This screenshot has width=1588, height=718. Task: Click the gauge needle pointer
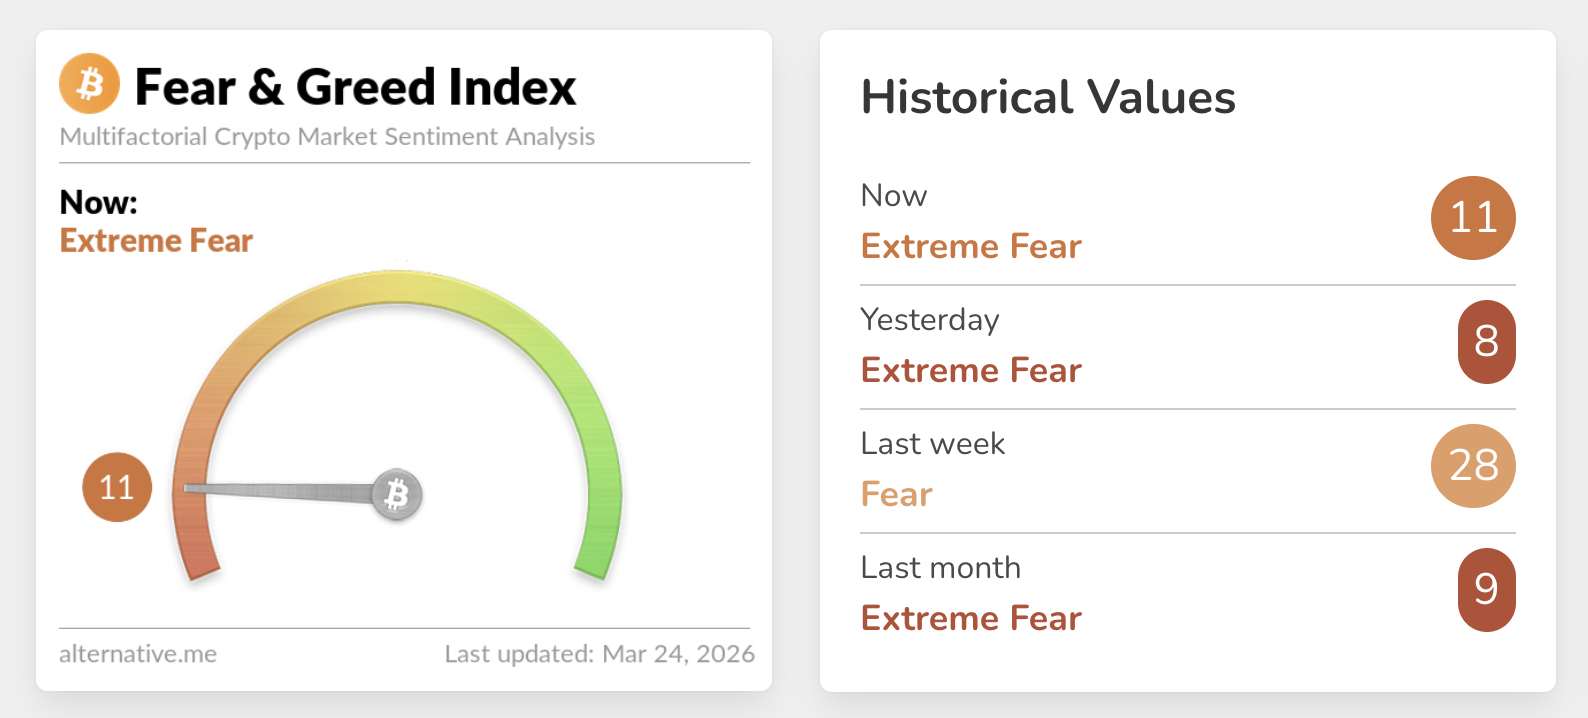pyautogui.click(x=280, y=490)
